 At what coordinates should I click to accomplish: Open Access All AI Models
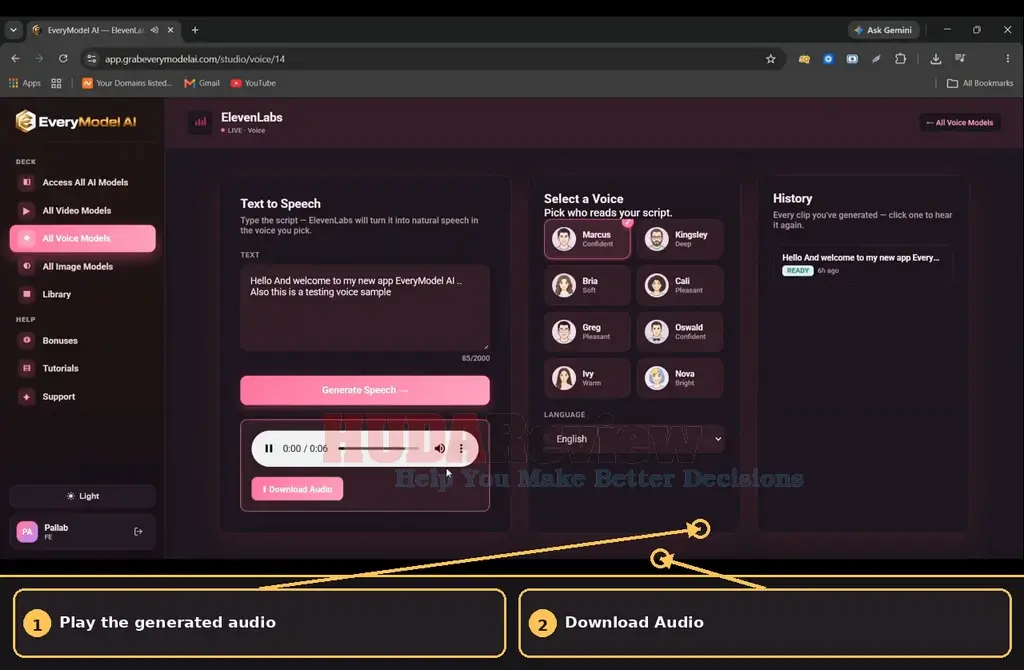[83, 182]
